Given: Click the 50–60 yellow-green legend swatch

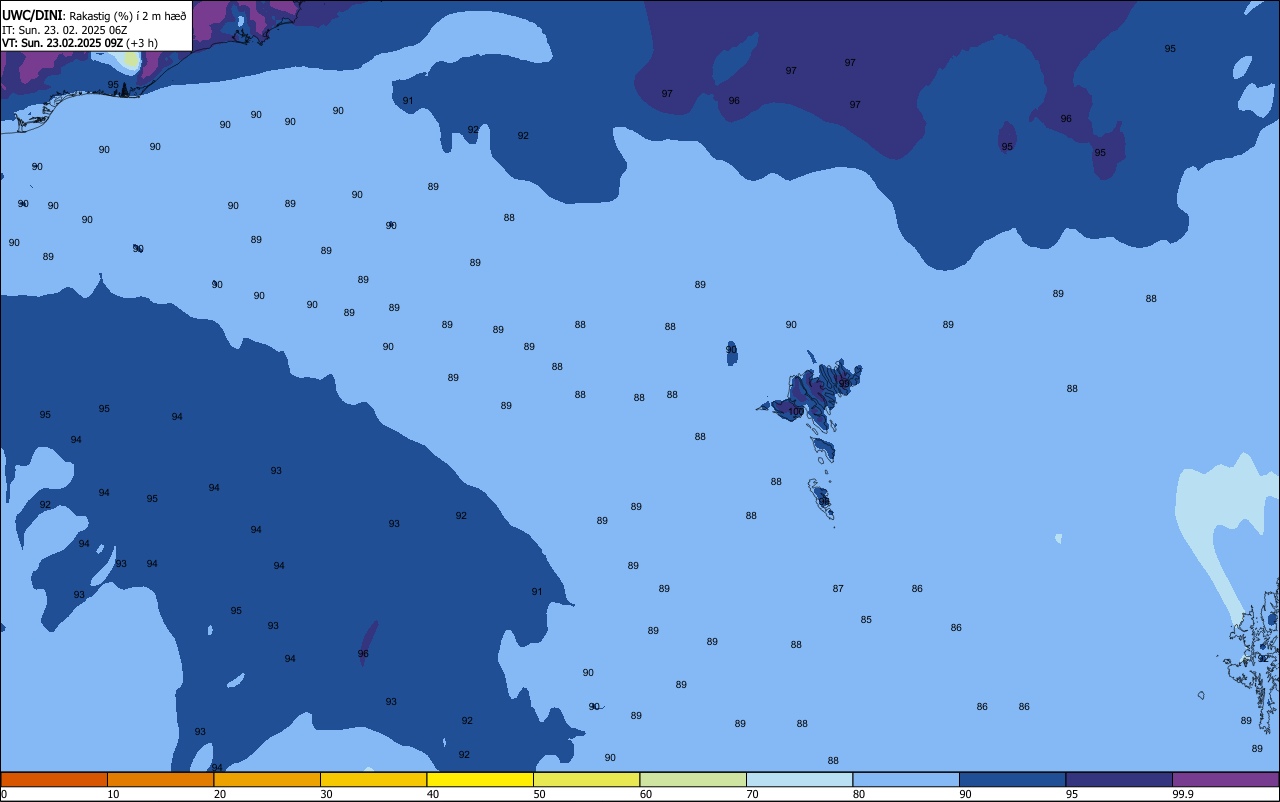Looking at the screenshot, I should point(586,779).
